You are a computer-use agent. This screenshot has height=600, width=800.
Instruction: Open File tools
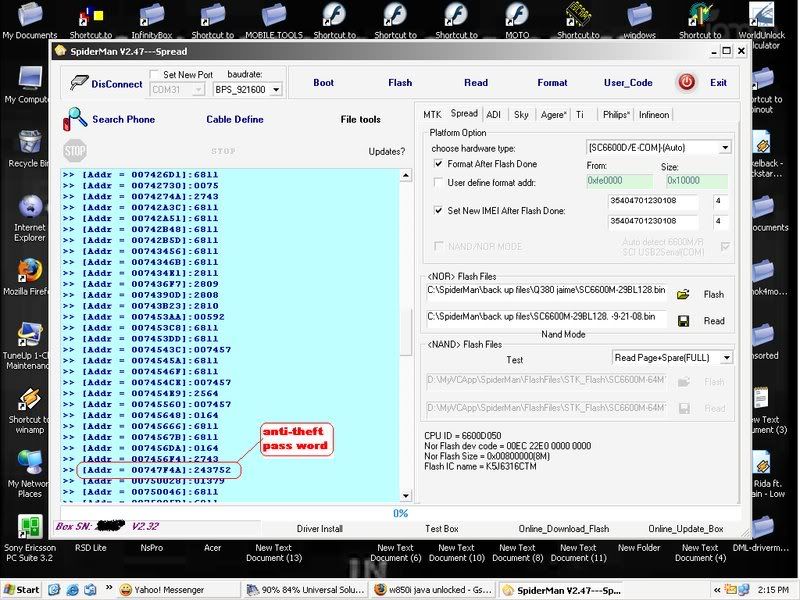(x=360, y=119)
